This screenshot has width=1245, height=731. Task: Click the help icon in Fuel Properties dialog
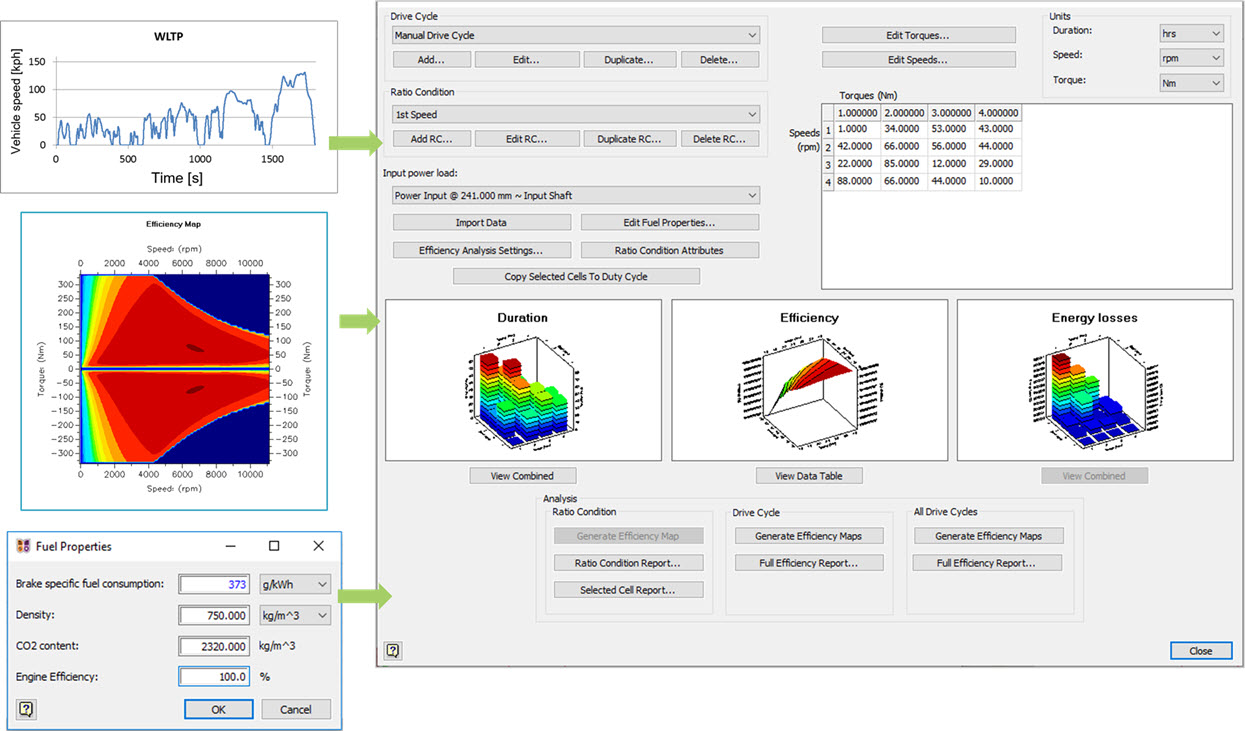tap(26, 709)
